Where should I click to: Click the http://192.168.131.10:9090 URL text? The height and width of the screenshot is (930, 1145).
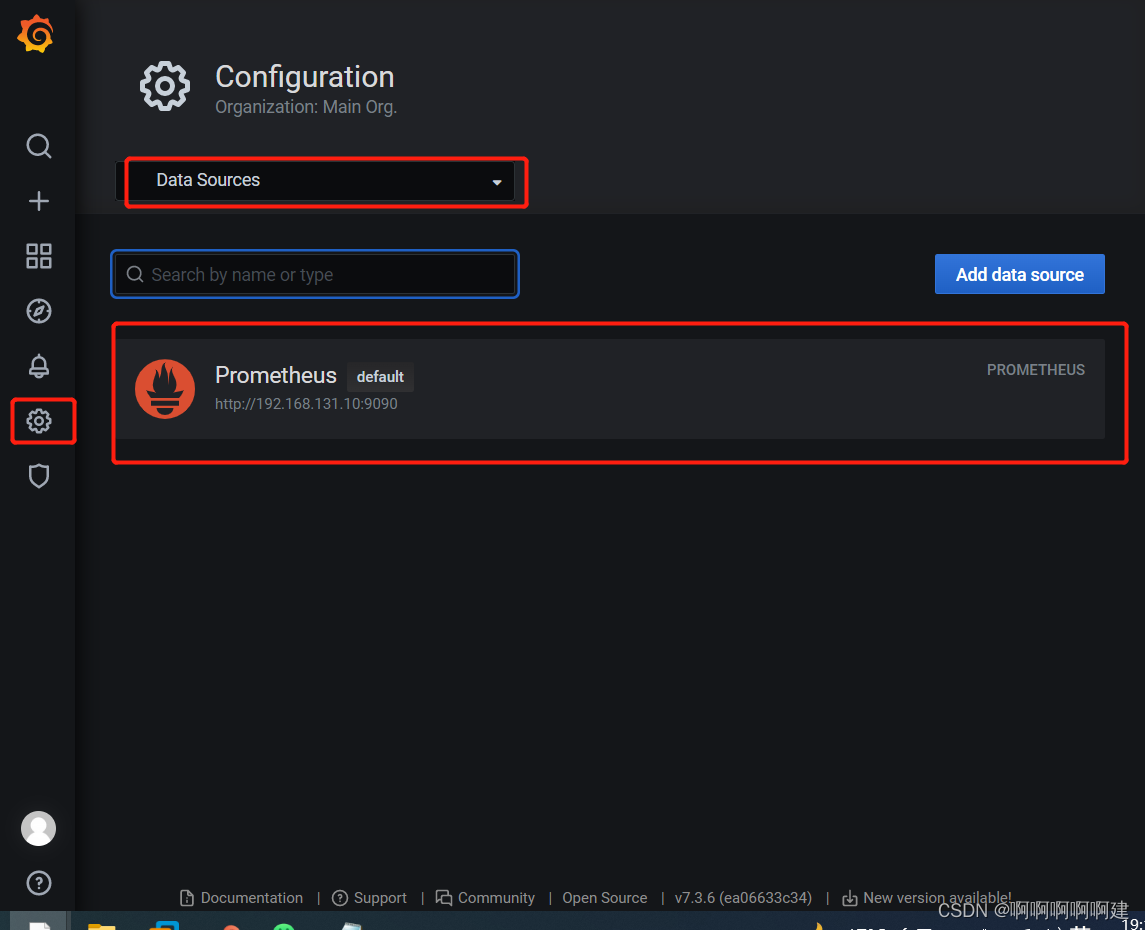coord(306,404)
